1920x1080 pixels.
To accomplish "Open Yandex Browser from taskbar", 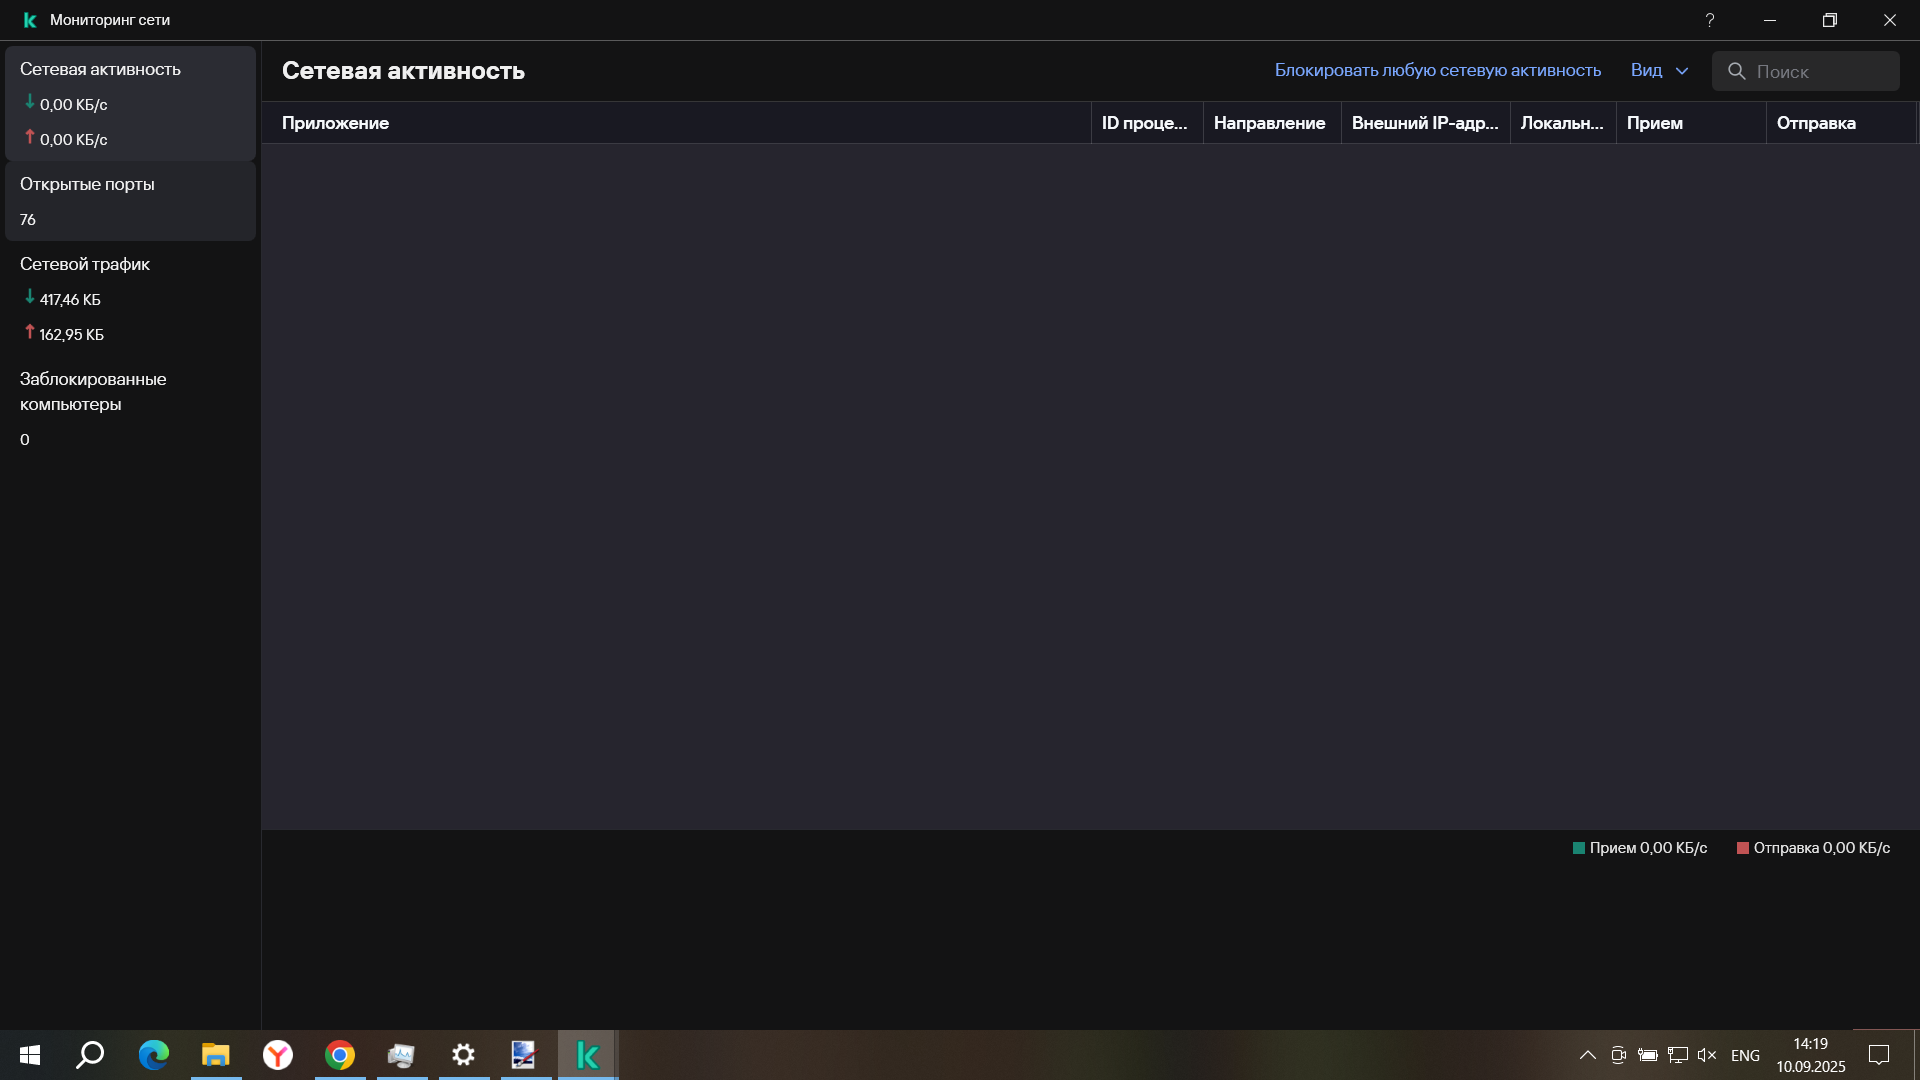I will (278, 1055).
